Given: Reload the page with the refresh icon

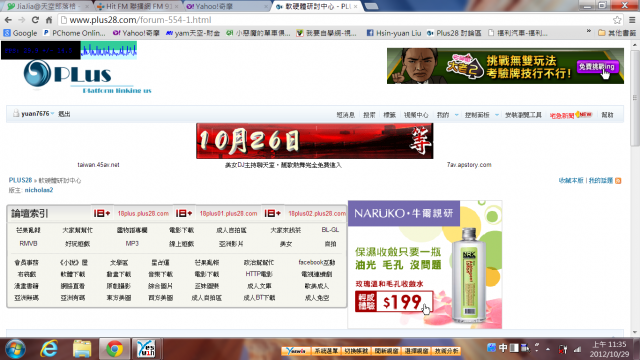Looking at the screenshot, I should point(35,20).
